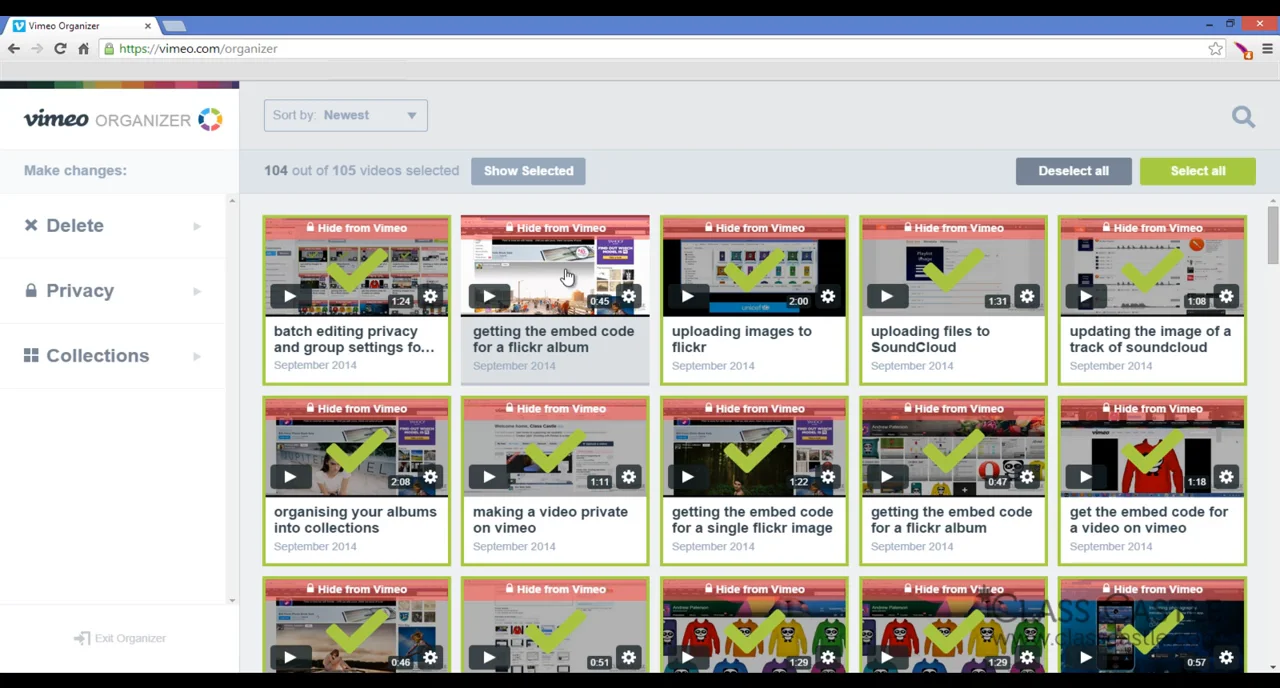Image resolution: width=1280 pixels, height=688 pixels.
Task: Open gear for 'embed code for a single flickr image'
Action: coord(828,477)
